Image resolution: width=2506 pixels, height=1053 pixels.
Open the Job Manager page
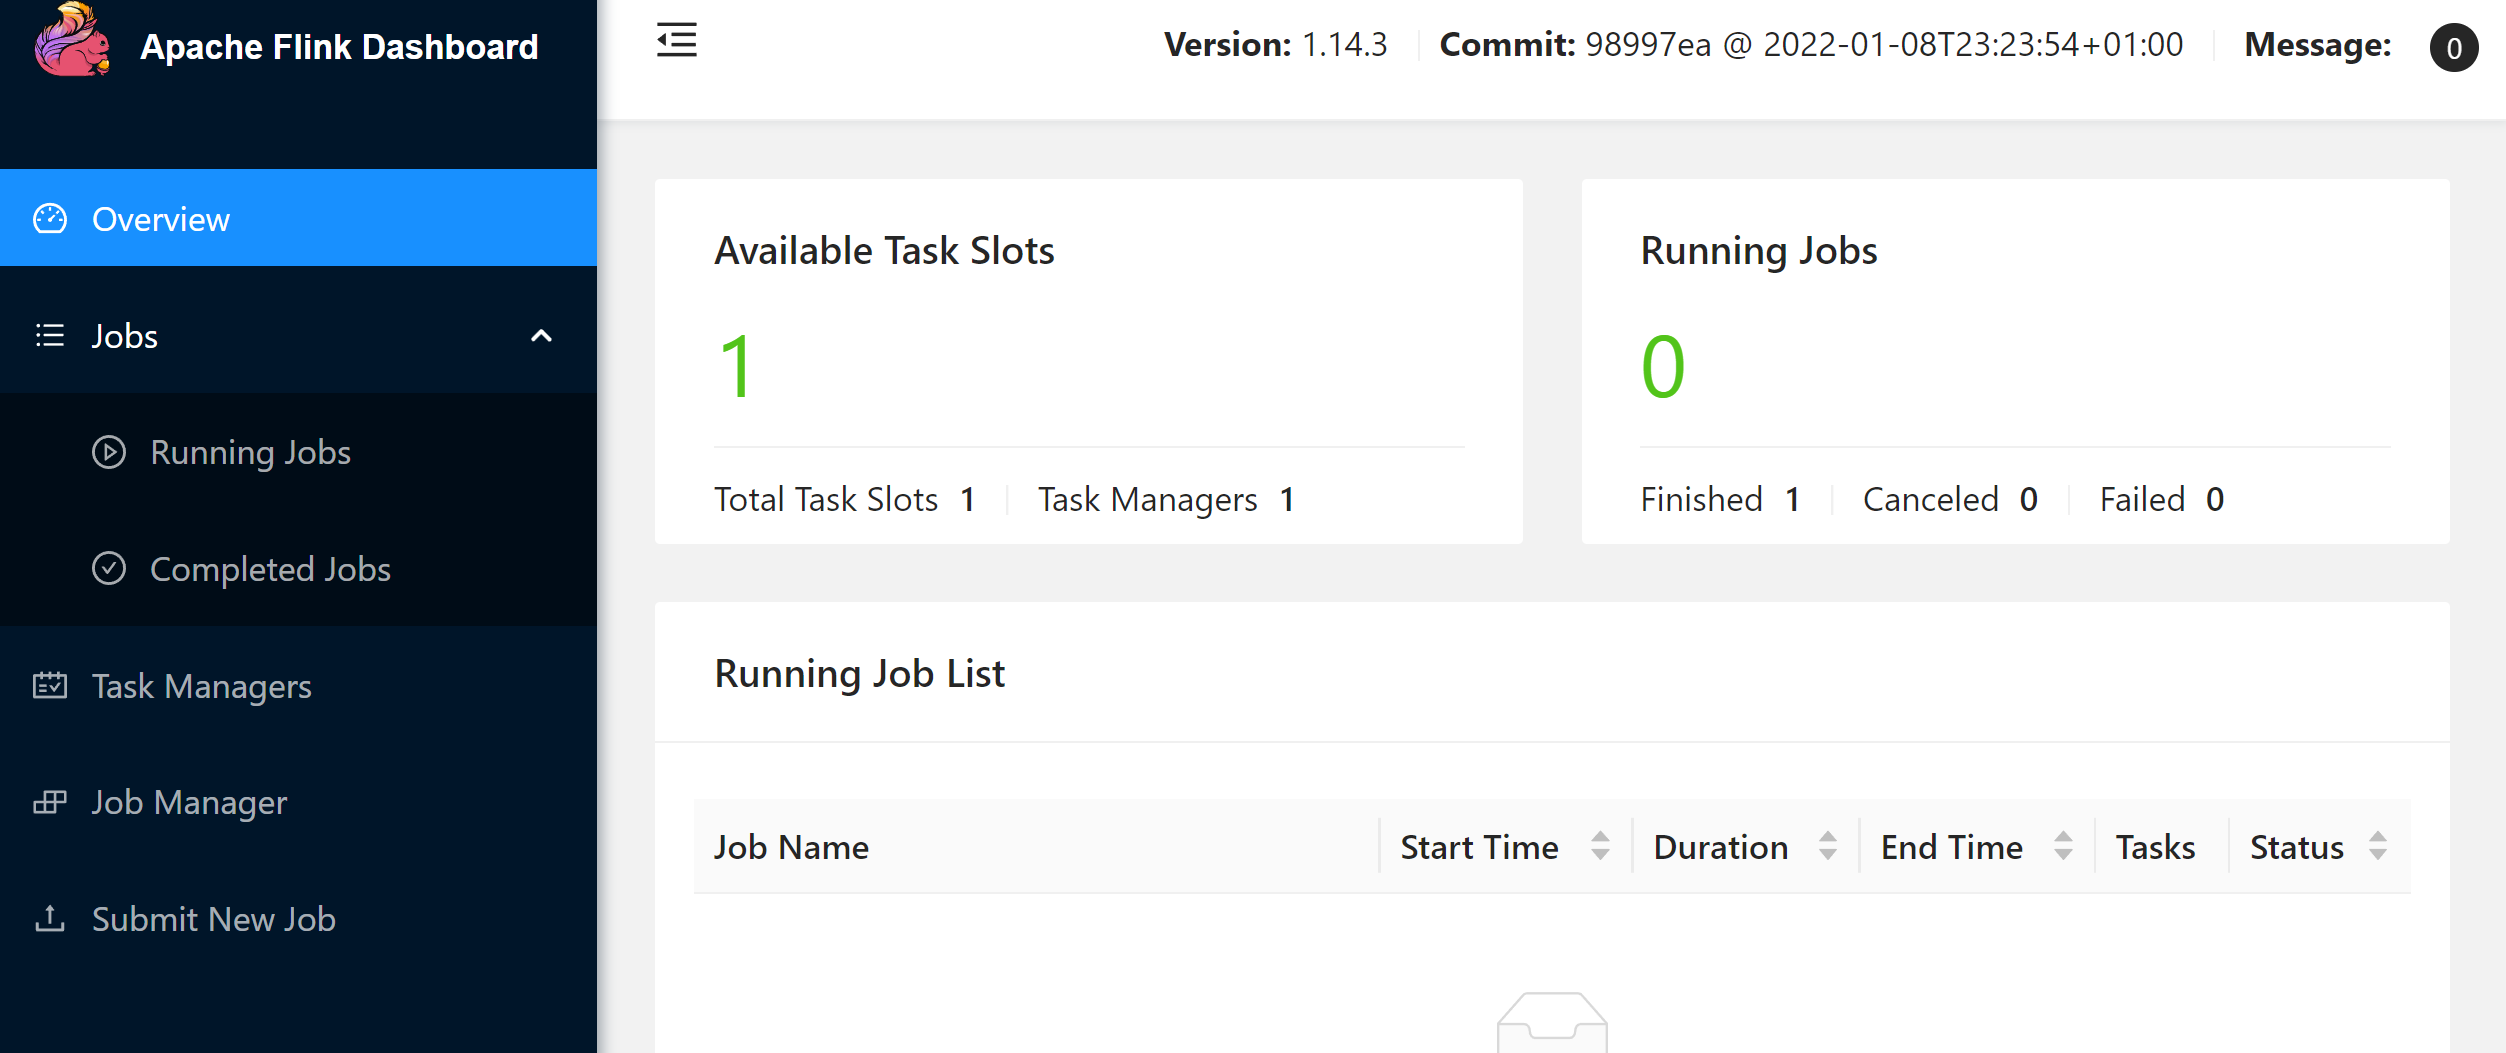(x=298, y=803)
